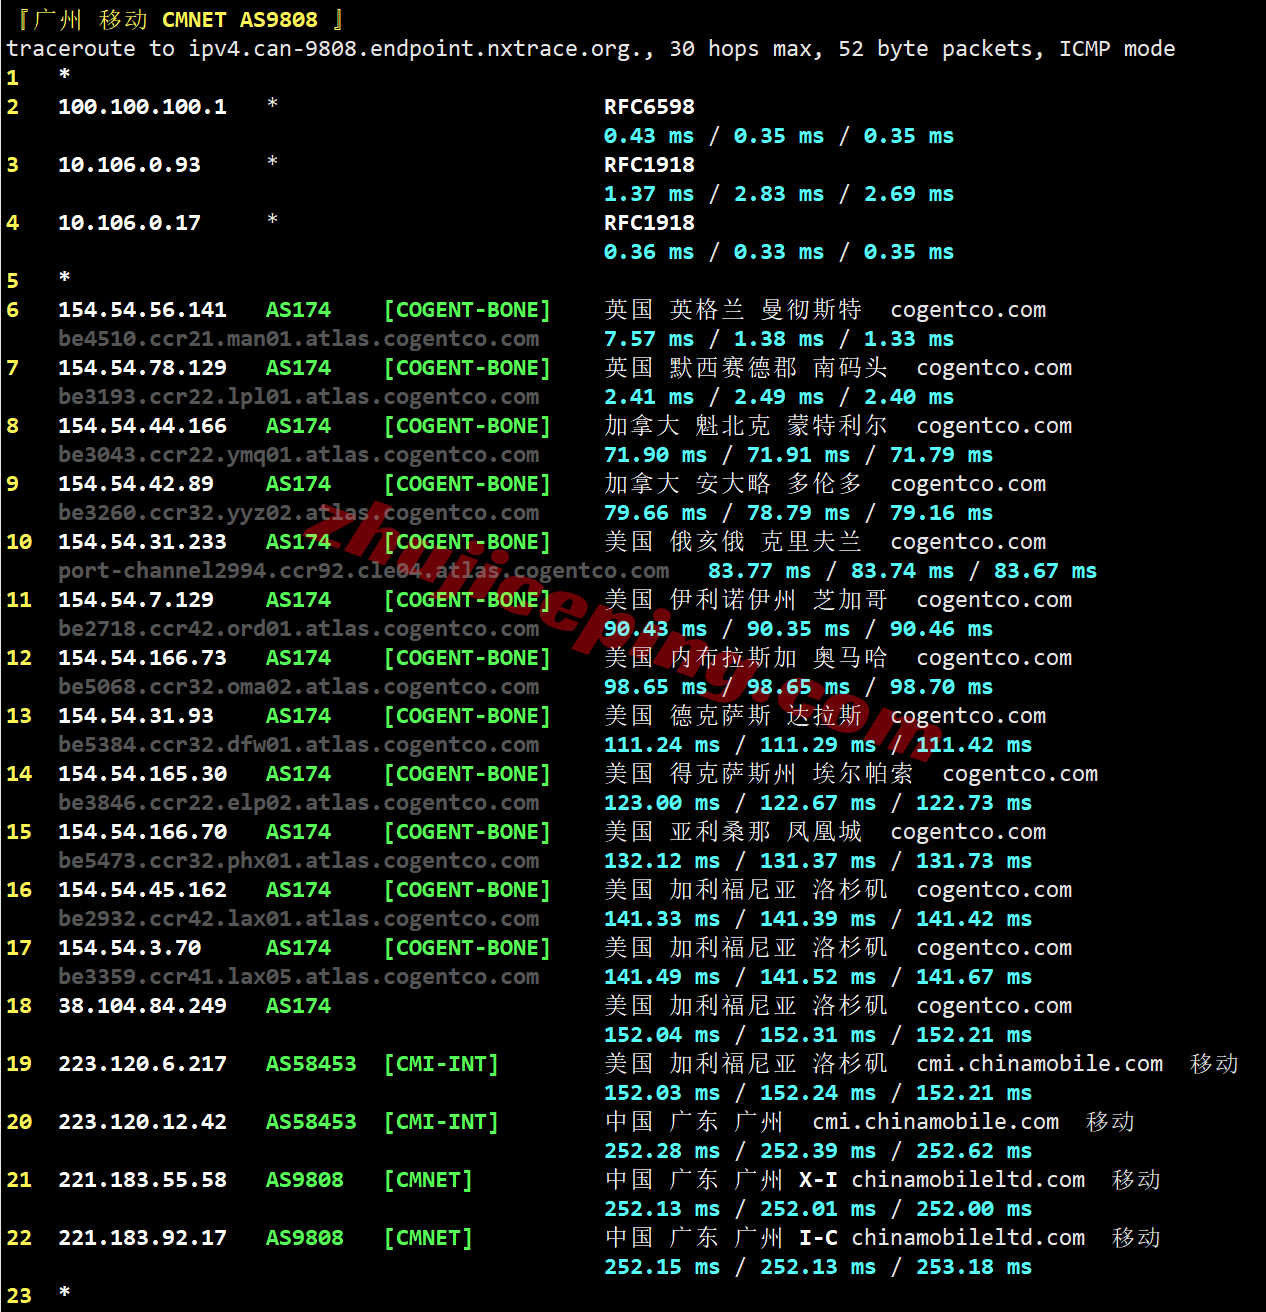
Task: Click latency line "252.28 ms / 252.39 ms / 252.62 ms"
Action: 818,1151
